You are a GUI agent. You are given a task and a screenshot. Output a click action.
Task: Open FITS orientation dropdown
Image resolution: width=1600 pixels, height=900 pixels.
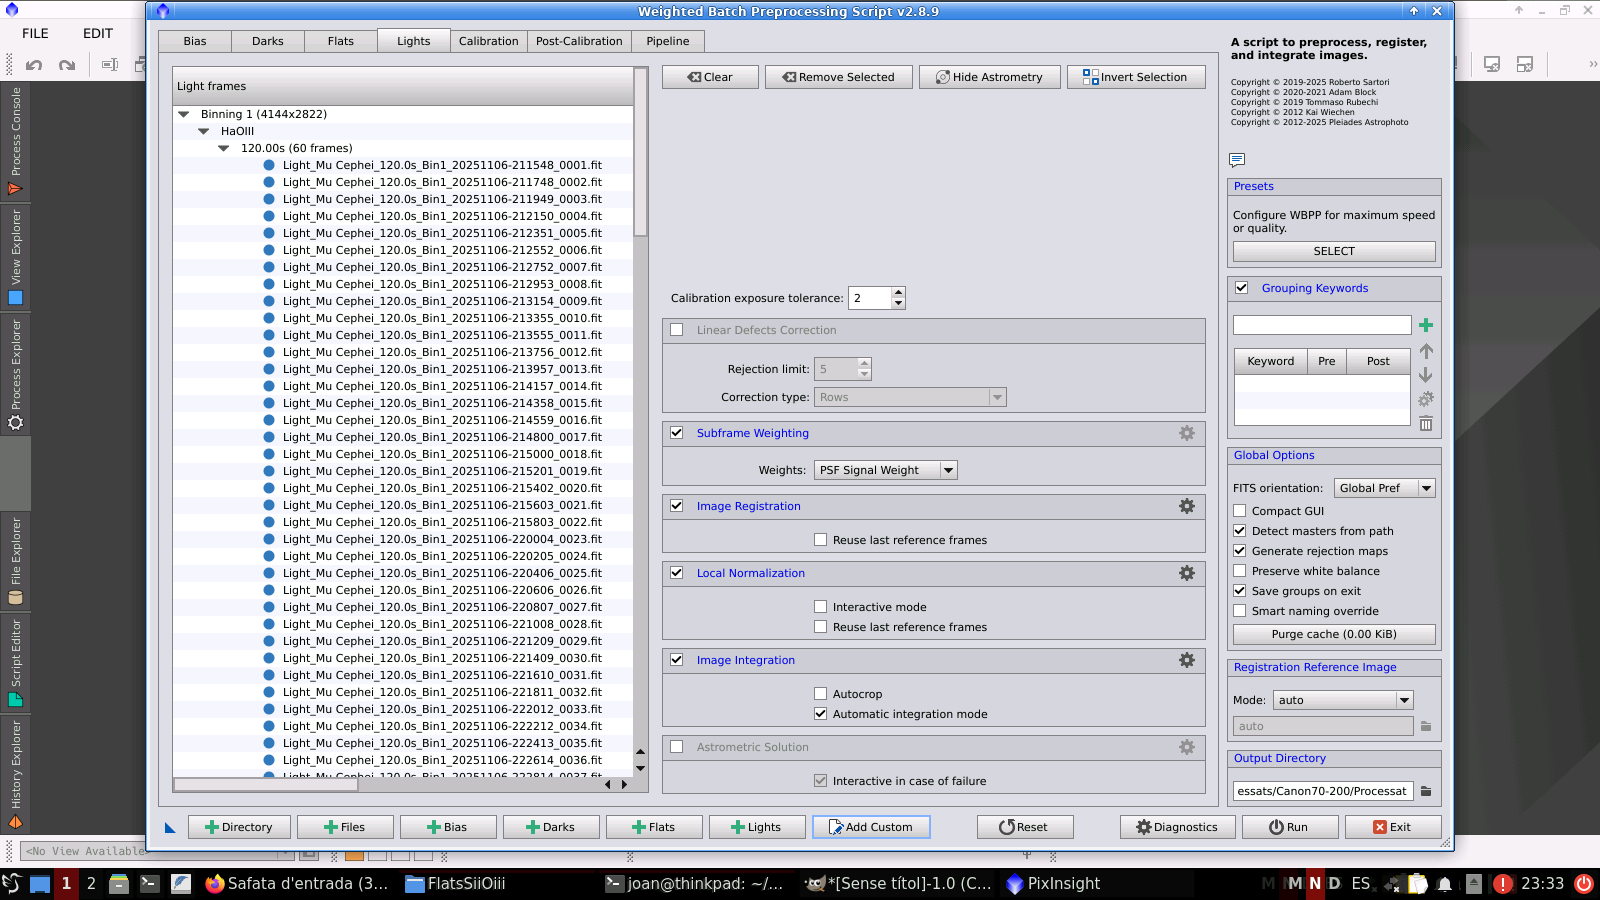(x=1385, y=488)
